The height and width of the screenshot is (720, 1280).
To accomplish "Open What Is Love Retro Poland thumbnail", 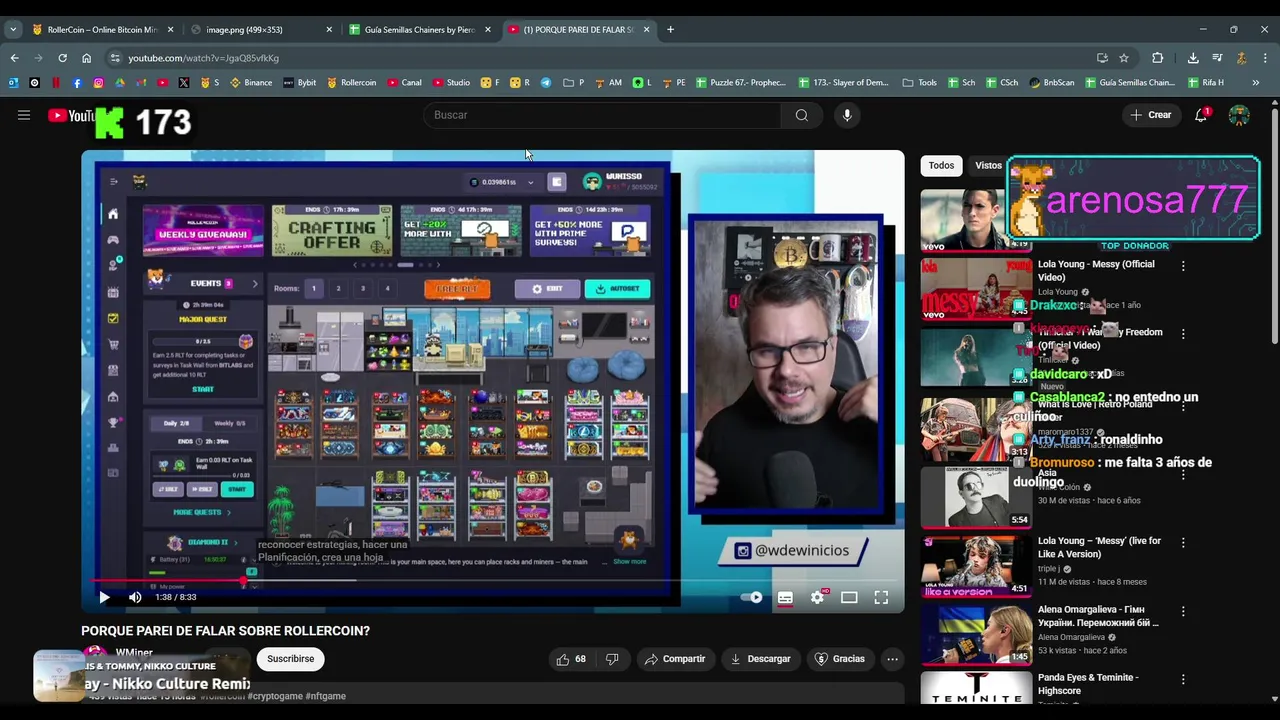I will [976, 429].
